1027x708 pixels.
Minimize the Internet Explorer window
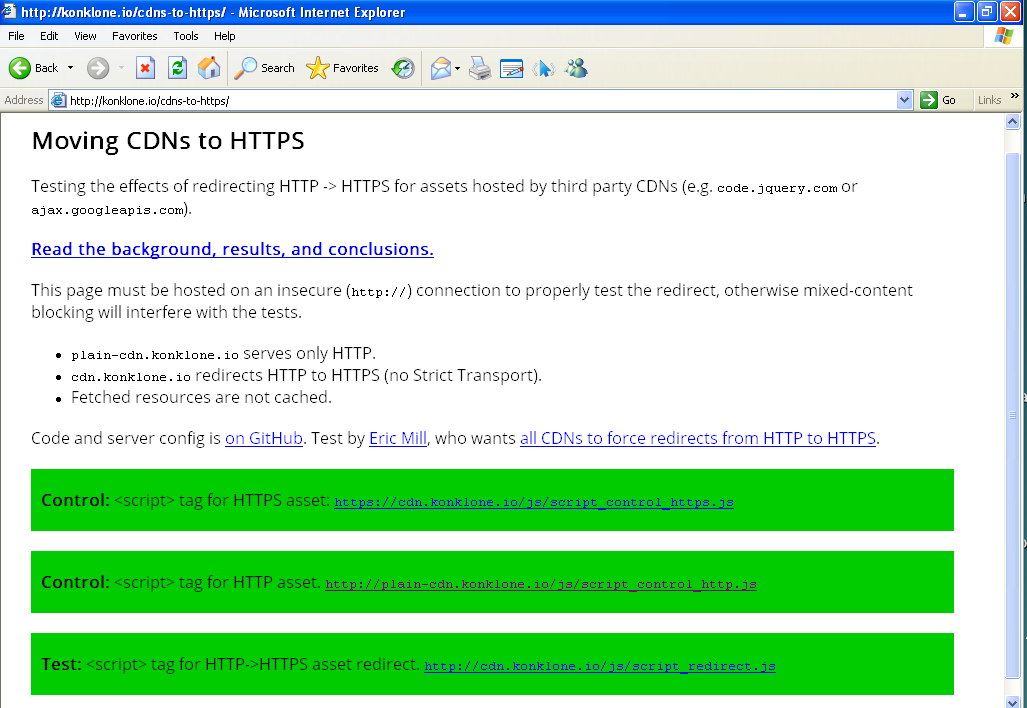tap(964, 12)
